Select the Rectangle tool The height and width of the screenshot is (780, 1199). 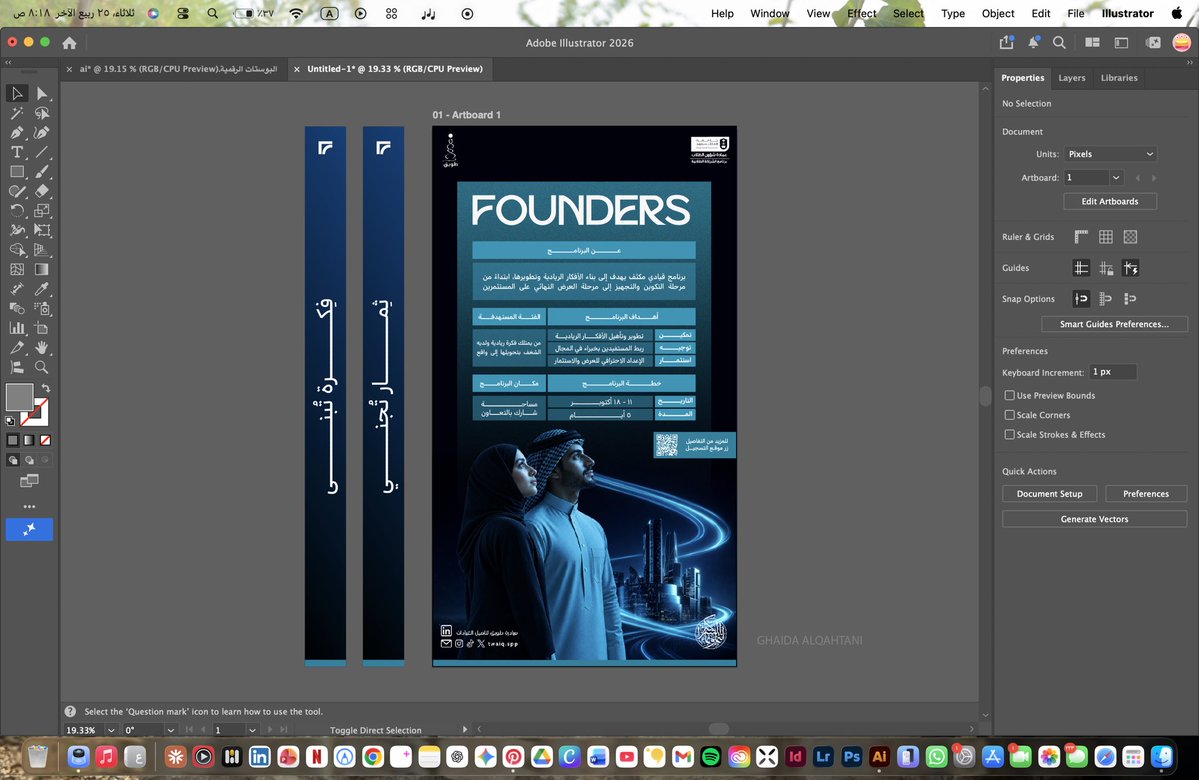coord(17,172)
